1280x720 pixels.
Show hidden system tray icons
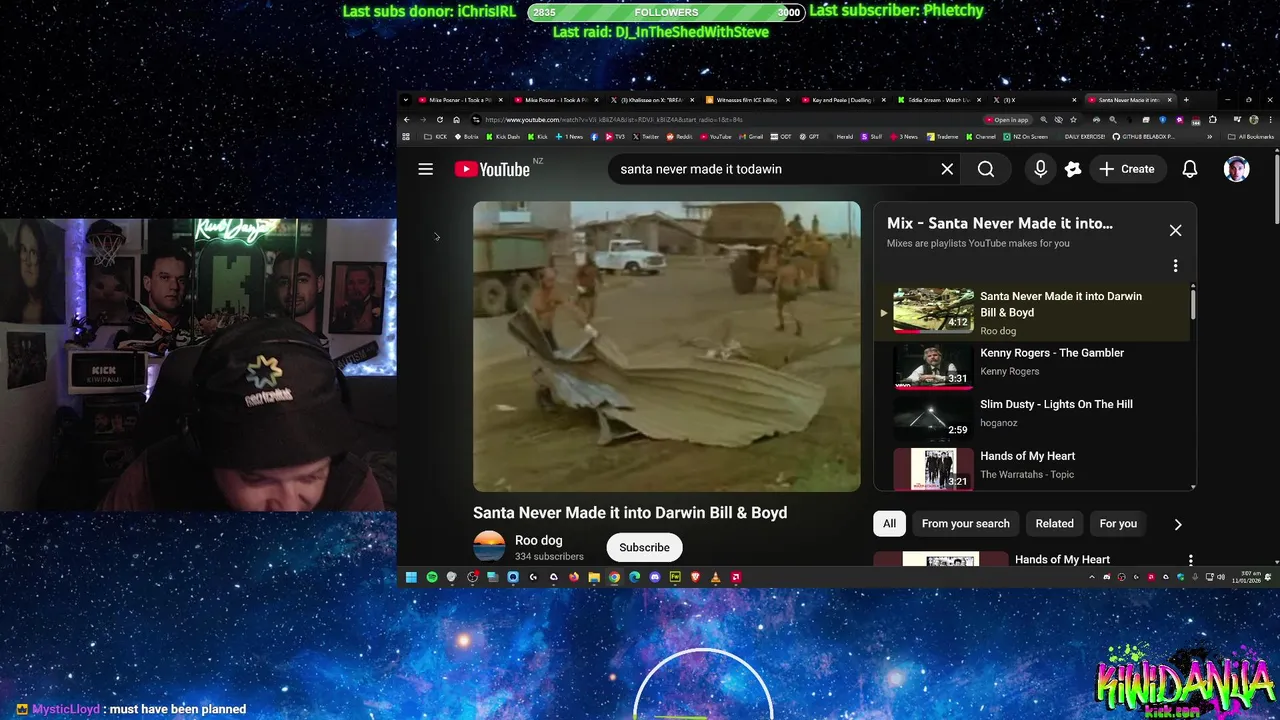pyautogui.click(x=1091, y=577)
